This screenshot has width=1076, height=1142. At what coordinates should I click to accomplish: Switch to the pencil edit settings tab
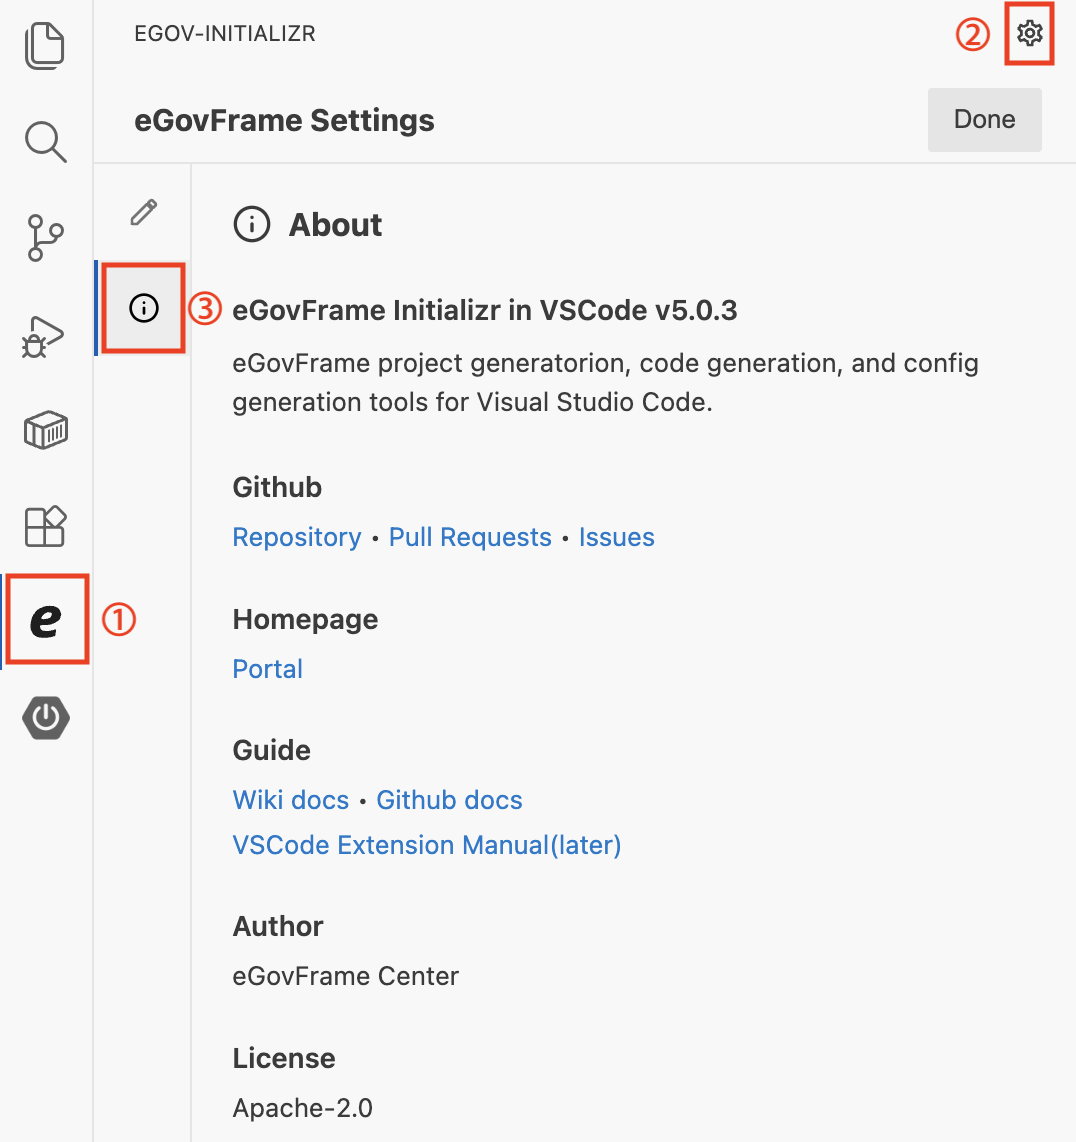coord(144,212)
